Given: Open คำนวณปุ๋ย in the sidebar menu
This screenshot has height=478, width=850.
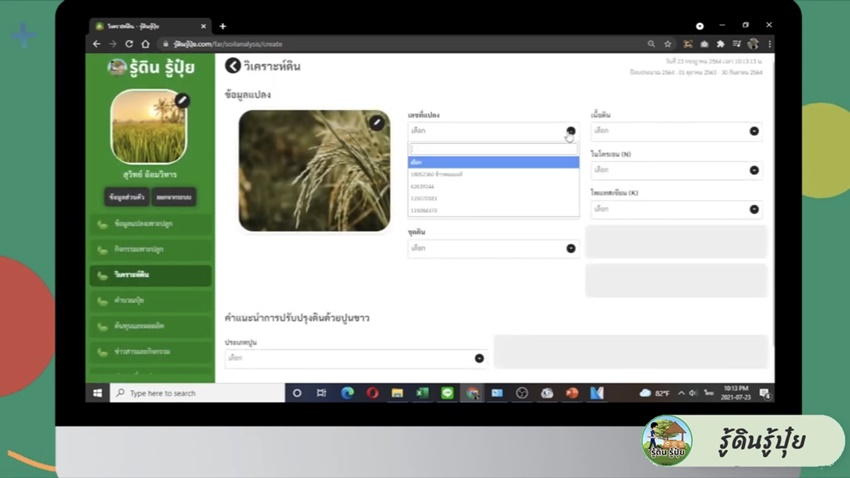Looking at the screenshot, I should 150,300.
